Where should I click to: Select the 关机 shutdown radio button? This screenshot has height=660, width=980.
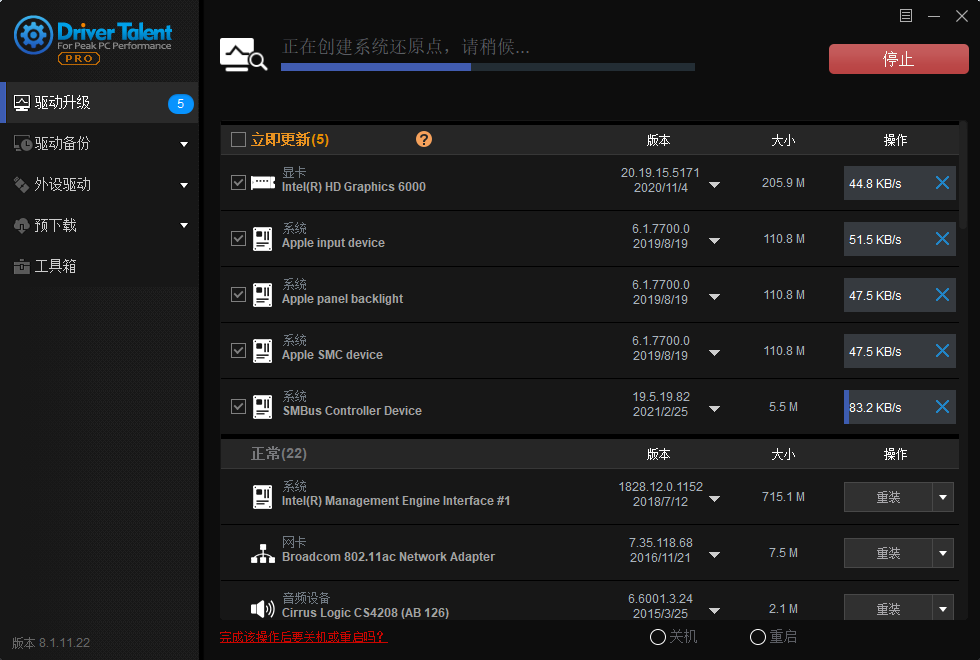click(658, 637)
